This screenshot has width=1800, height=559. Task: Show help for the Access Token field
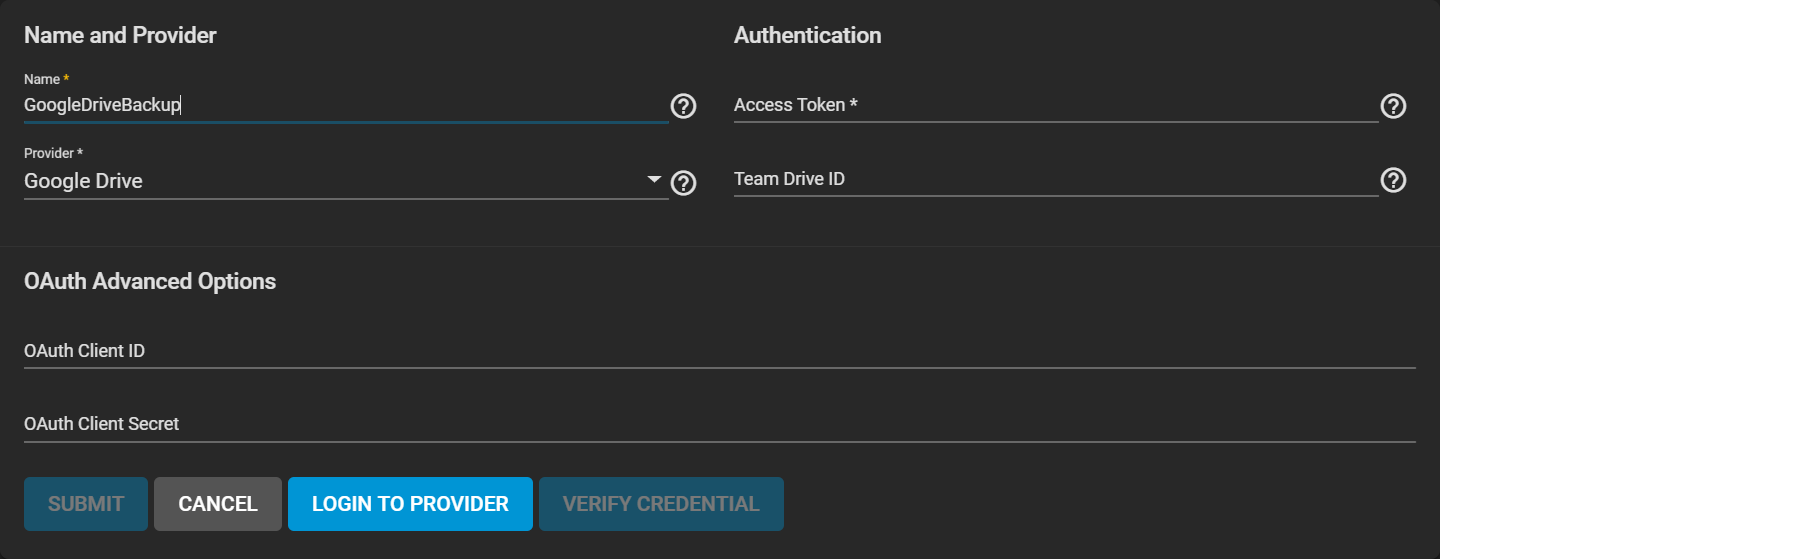click(1393, 106)
